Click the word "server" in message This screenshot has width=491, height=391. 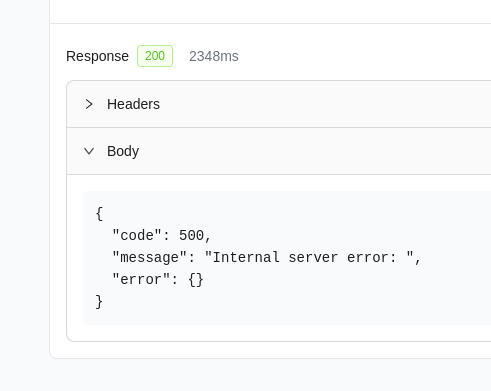(313, 257)
